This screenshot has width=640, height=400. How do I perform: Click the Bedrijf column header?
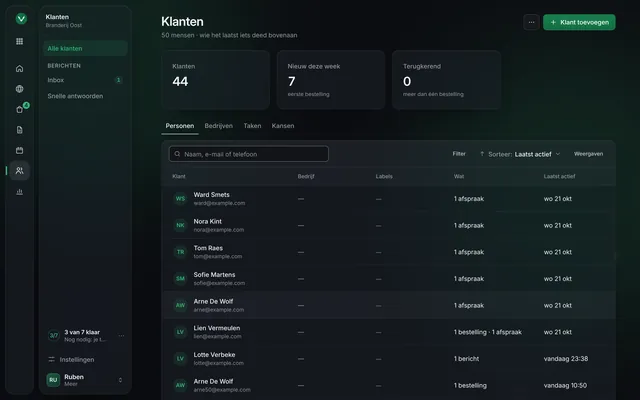306,176
